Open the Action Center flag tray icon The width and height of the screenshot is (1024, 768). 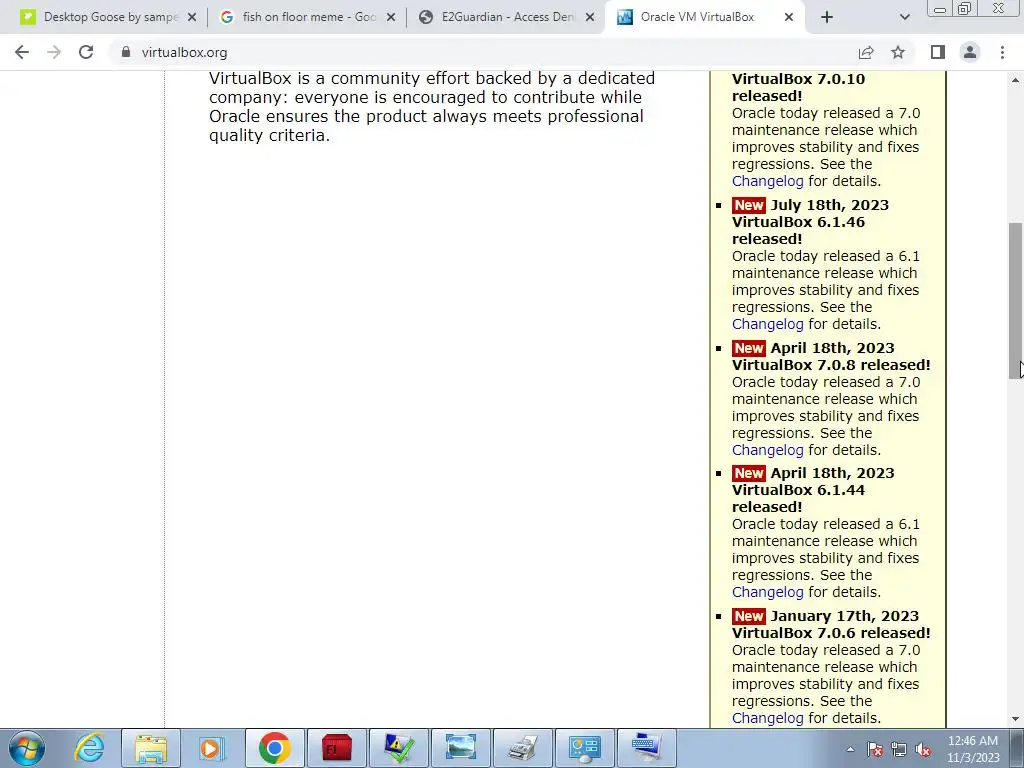(875, 750)
